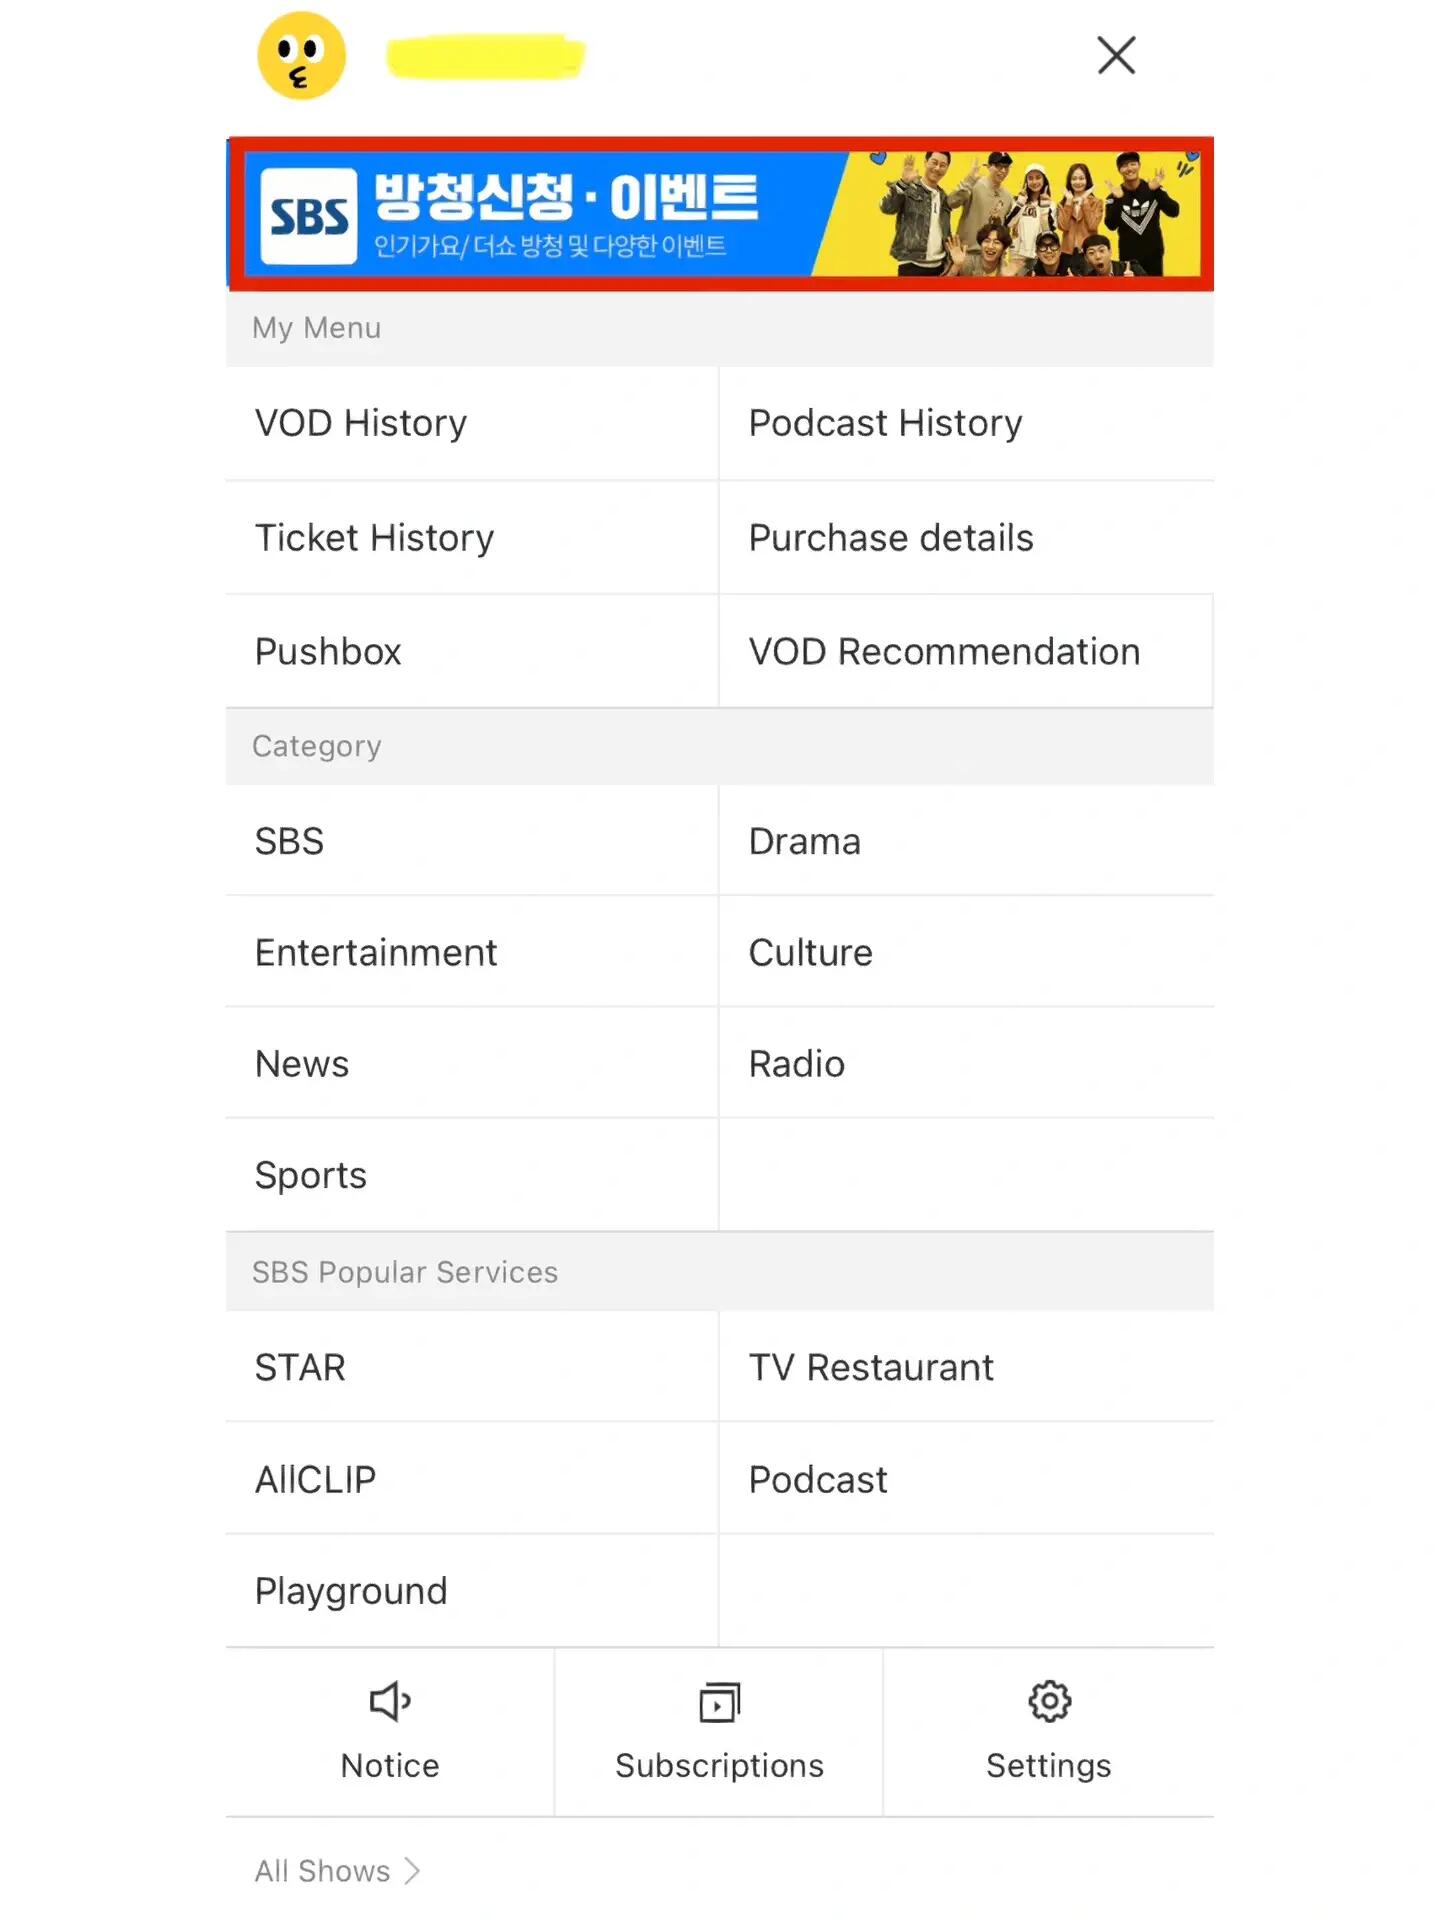Open the Notice megaphone icon
1440x1920 pixels.
(x=390, y=1701)
